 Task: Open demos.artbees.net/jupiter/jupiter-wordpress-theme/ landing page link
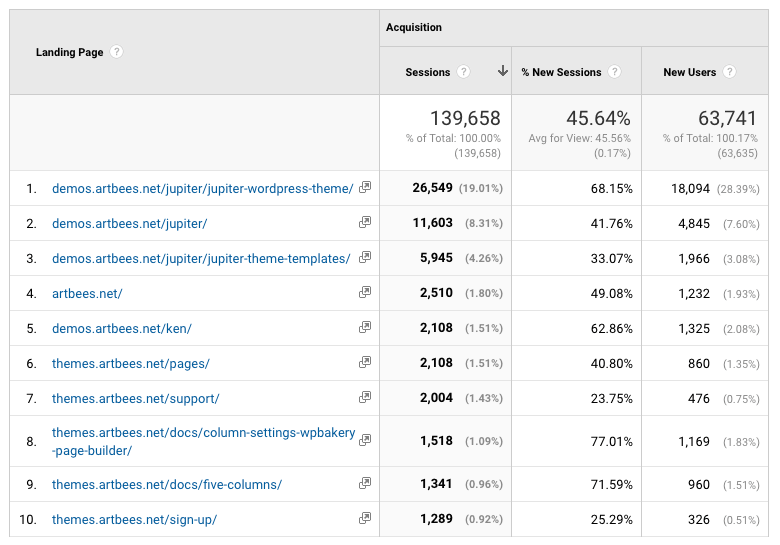(x=202, y=189)
